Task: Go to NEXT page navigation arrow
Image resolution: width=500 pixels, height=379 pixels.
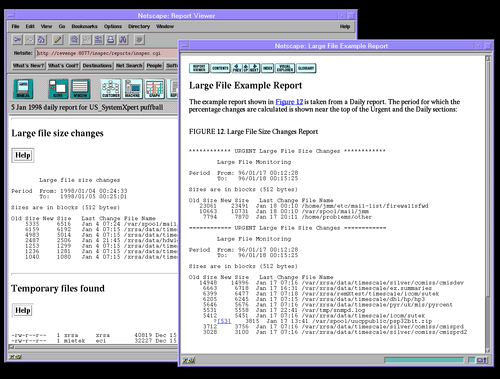Action: pyautogui.click(x=254, y=68)
